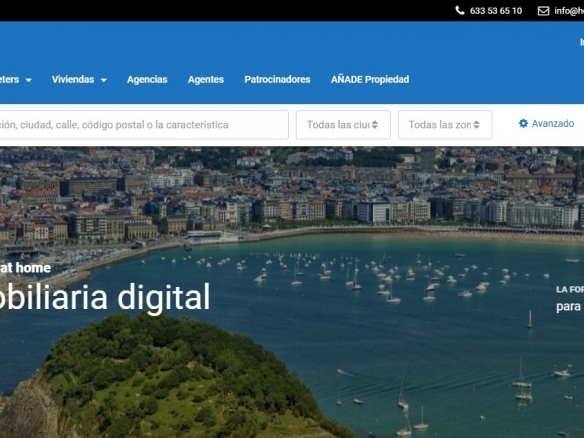This screenshot has height=438, width=584.
Task: Click the caret arrow next to Viviendas
Action: (104, 80)
